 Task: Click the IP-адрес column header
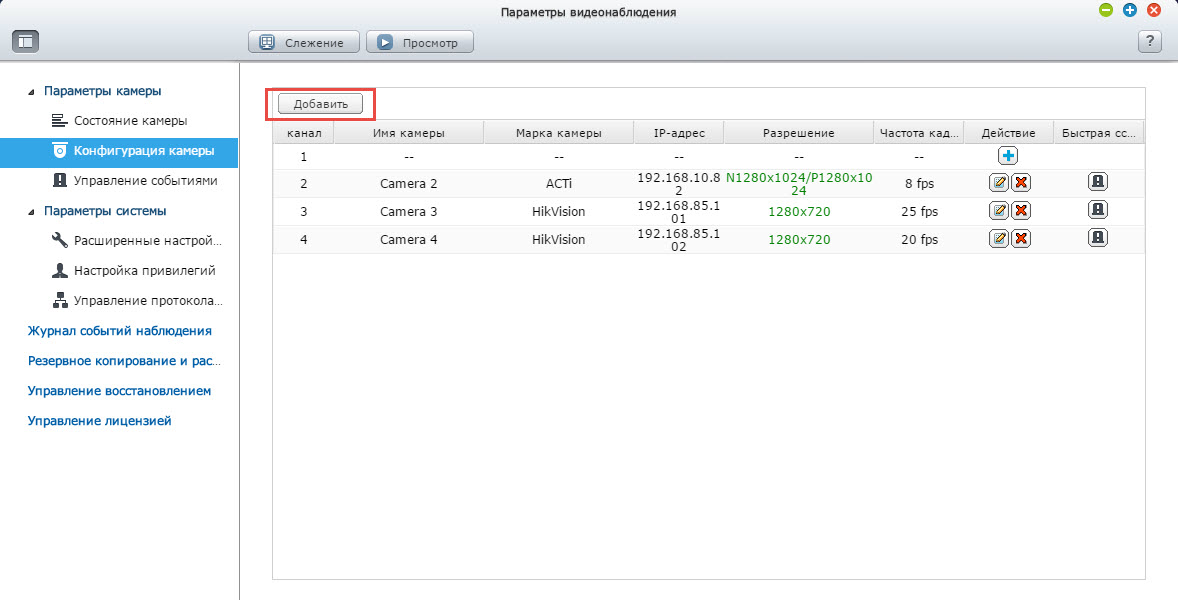679,133
